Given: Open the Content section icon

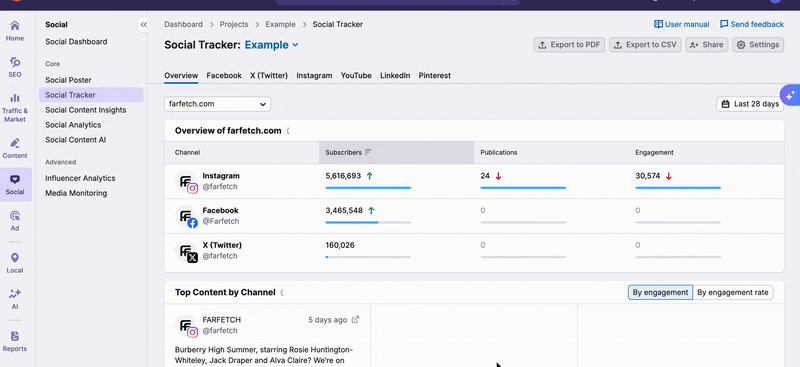Looking at the screenshot, I should [x=15, y=143].
